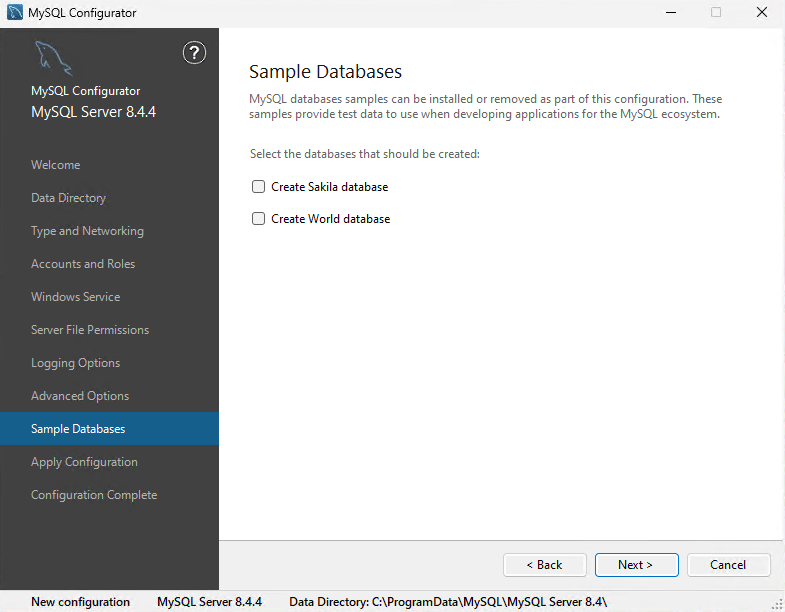The image size is (785, 612).
Task: Jump to Accounts and Roles step
Action: tap(83, 264)
